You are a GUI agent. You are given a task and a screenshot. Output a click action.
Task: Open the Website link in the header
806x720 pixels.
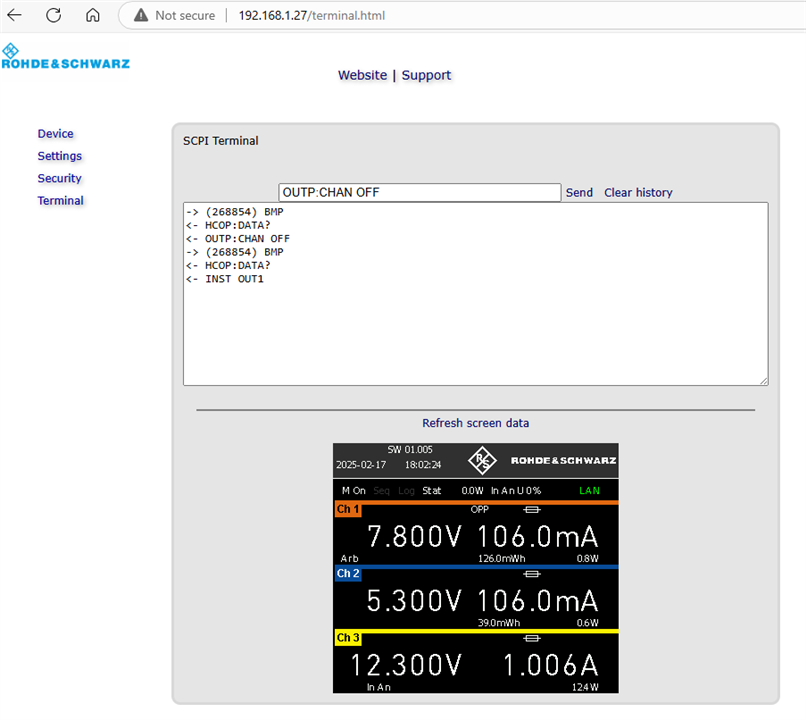(x=362, y=75)
